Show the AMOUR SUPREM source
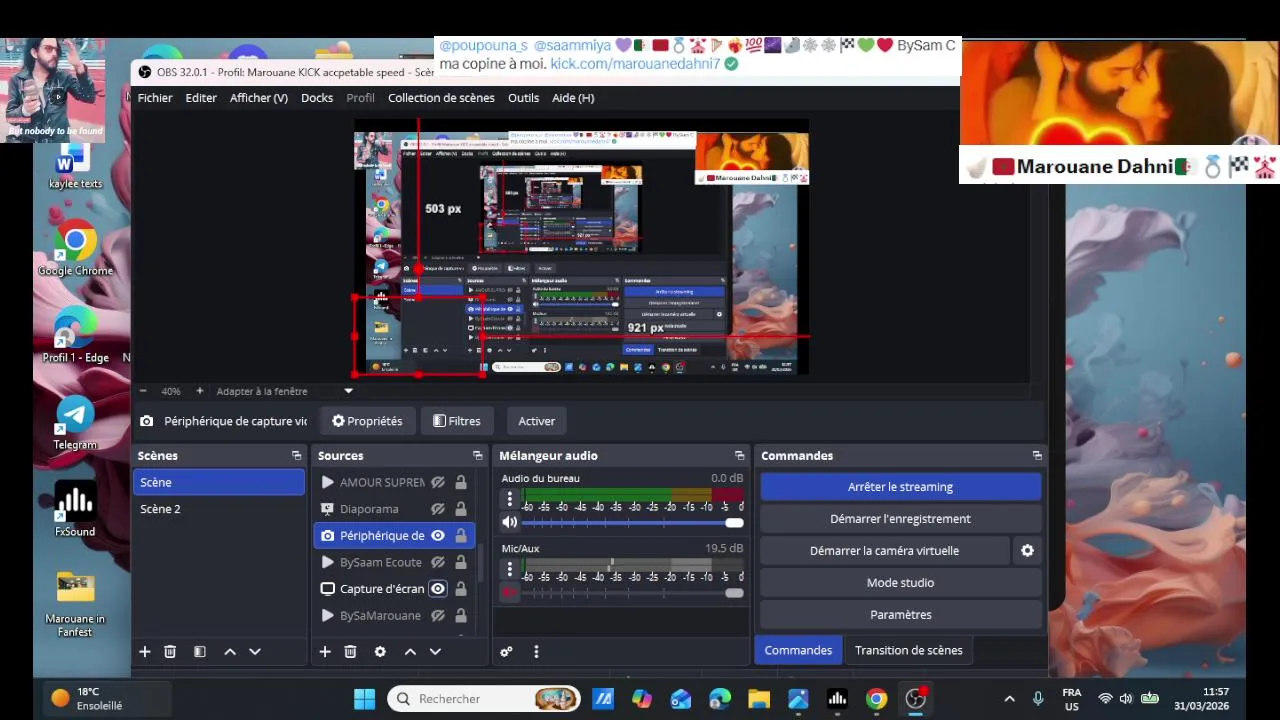1280x720 pixels. (x=438, y=482)
